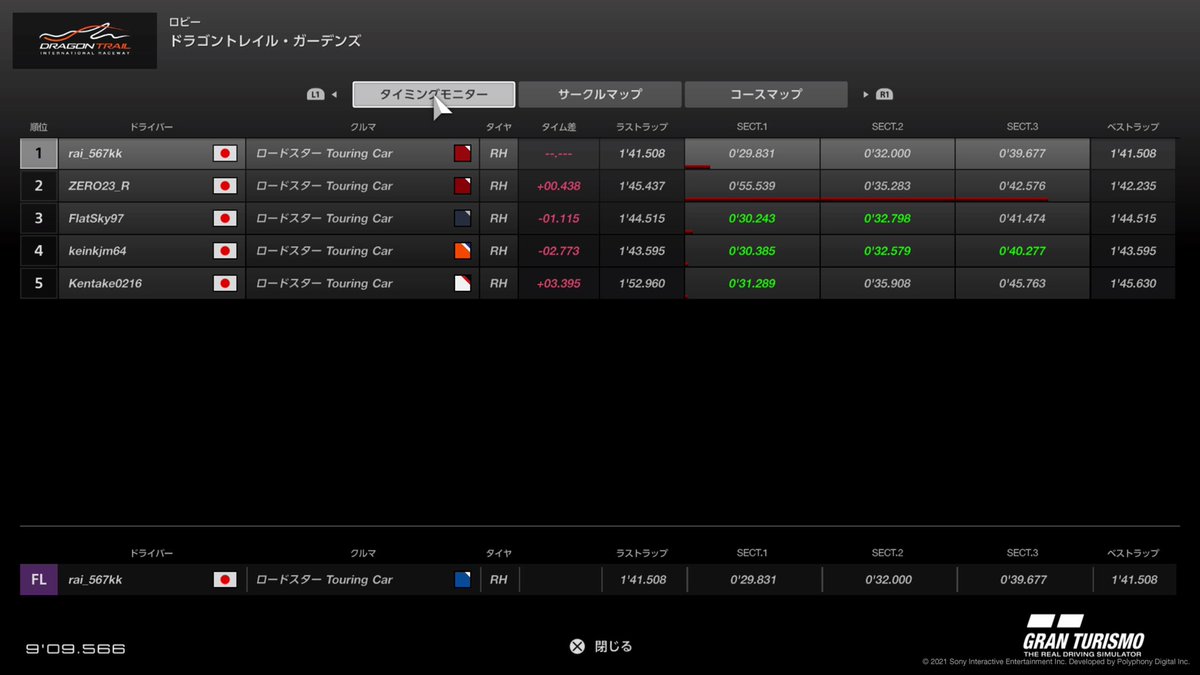
Task: Select position 4 badge
Action: click(39, 251)
